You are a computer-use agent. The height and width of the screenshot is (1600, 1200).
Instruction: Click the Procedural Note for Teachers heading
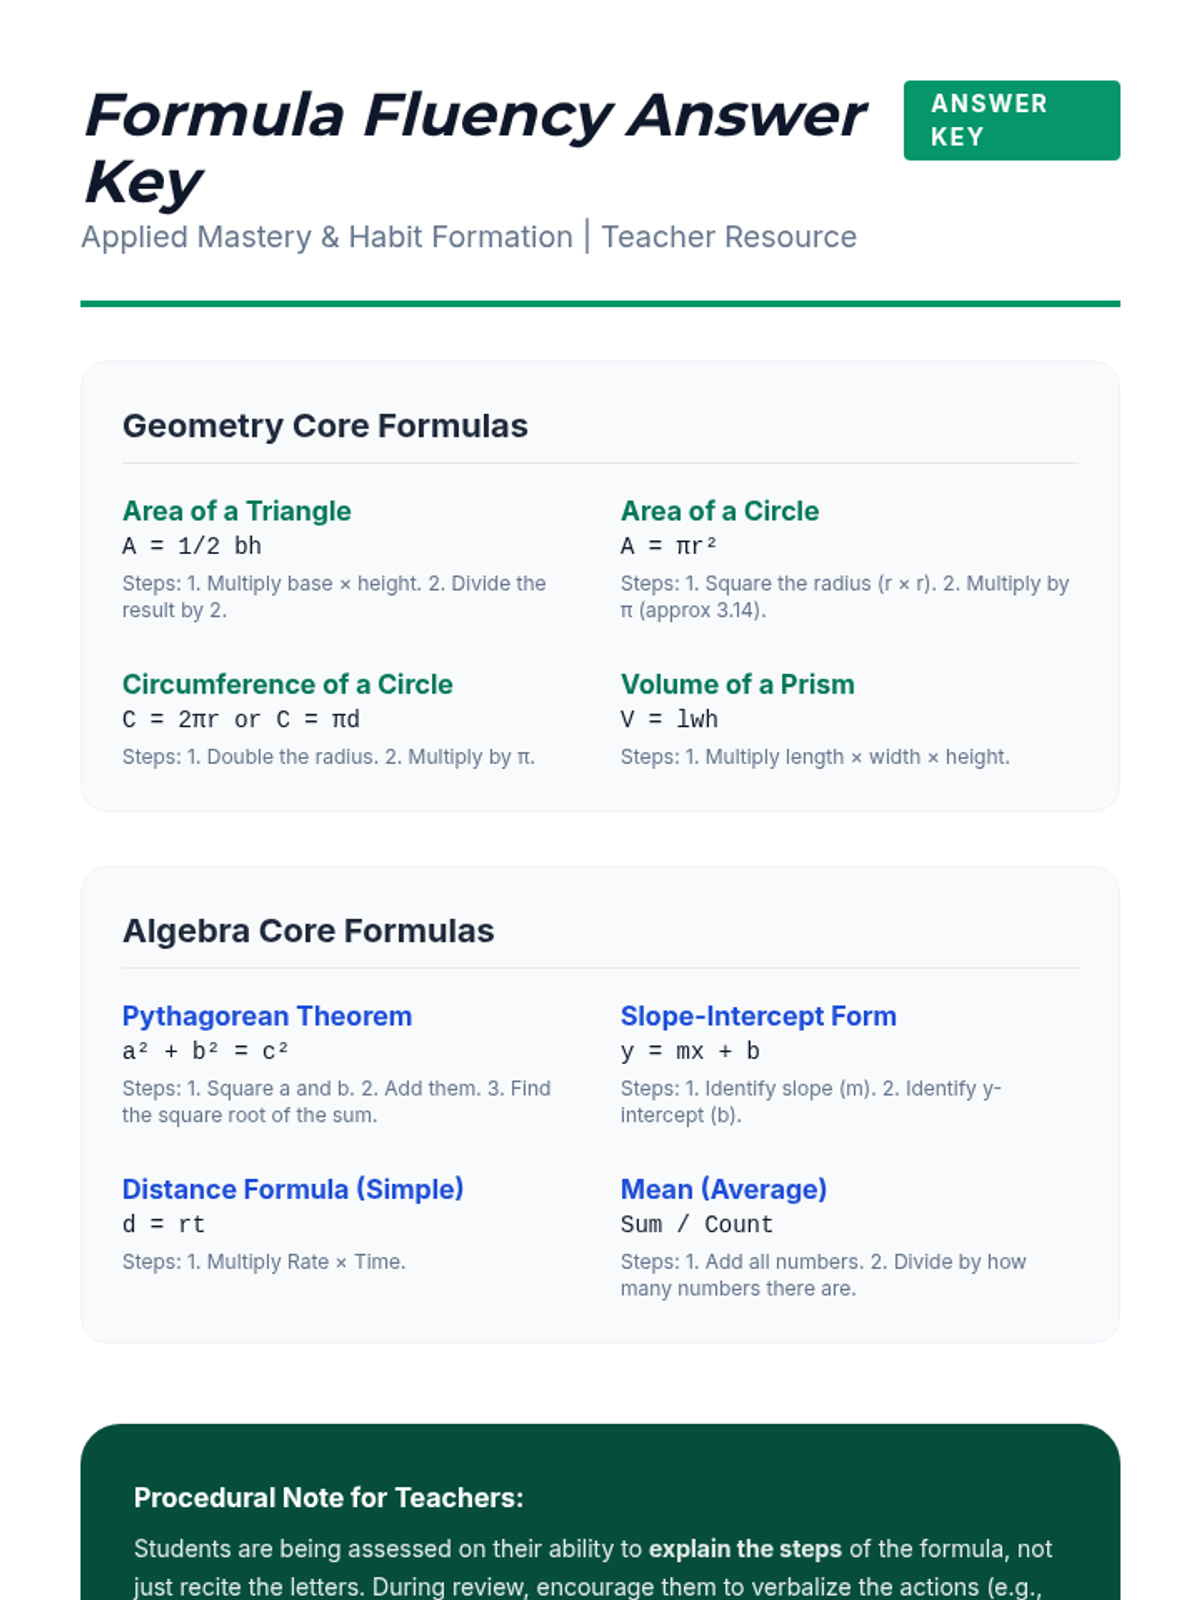click(x=329, y=1497)
